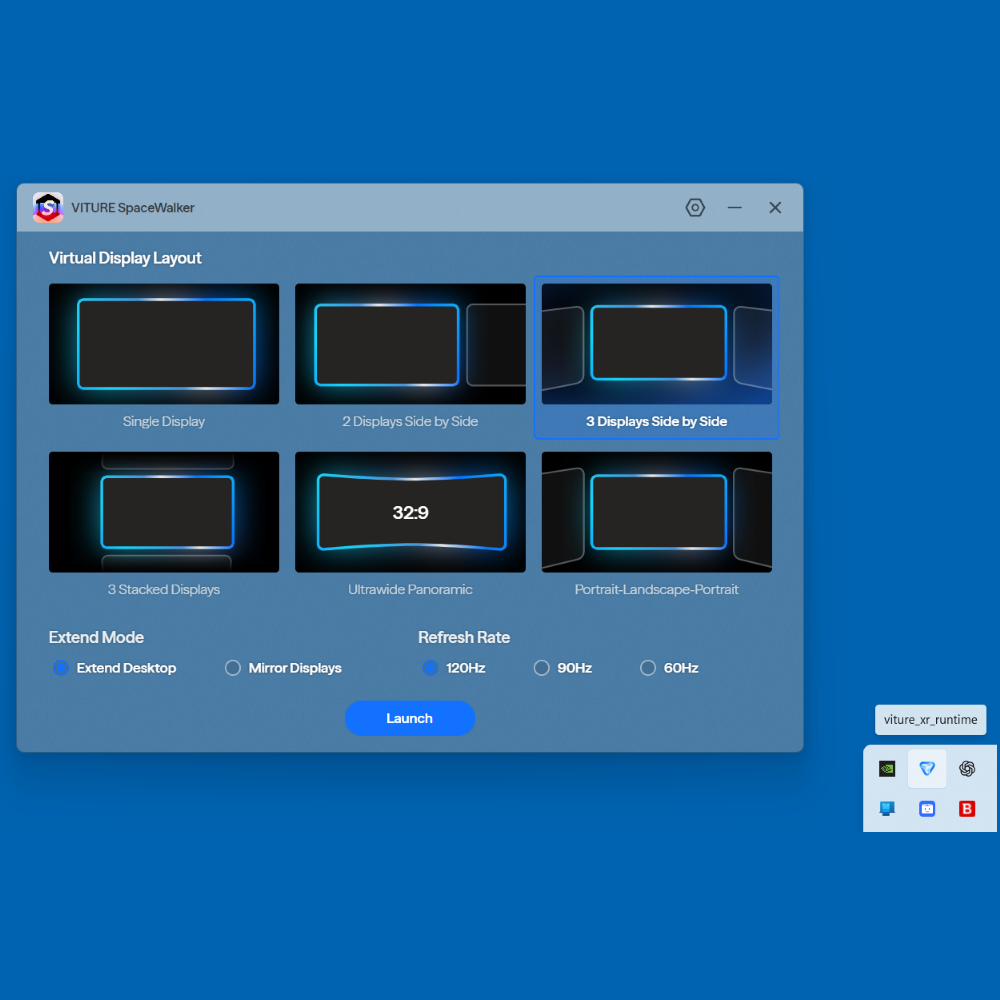Click the Extend Mode heading

[x=96, y=637]
